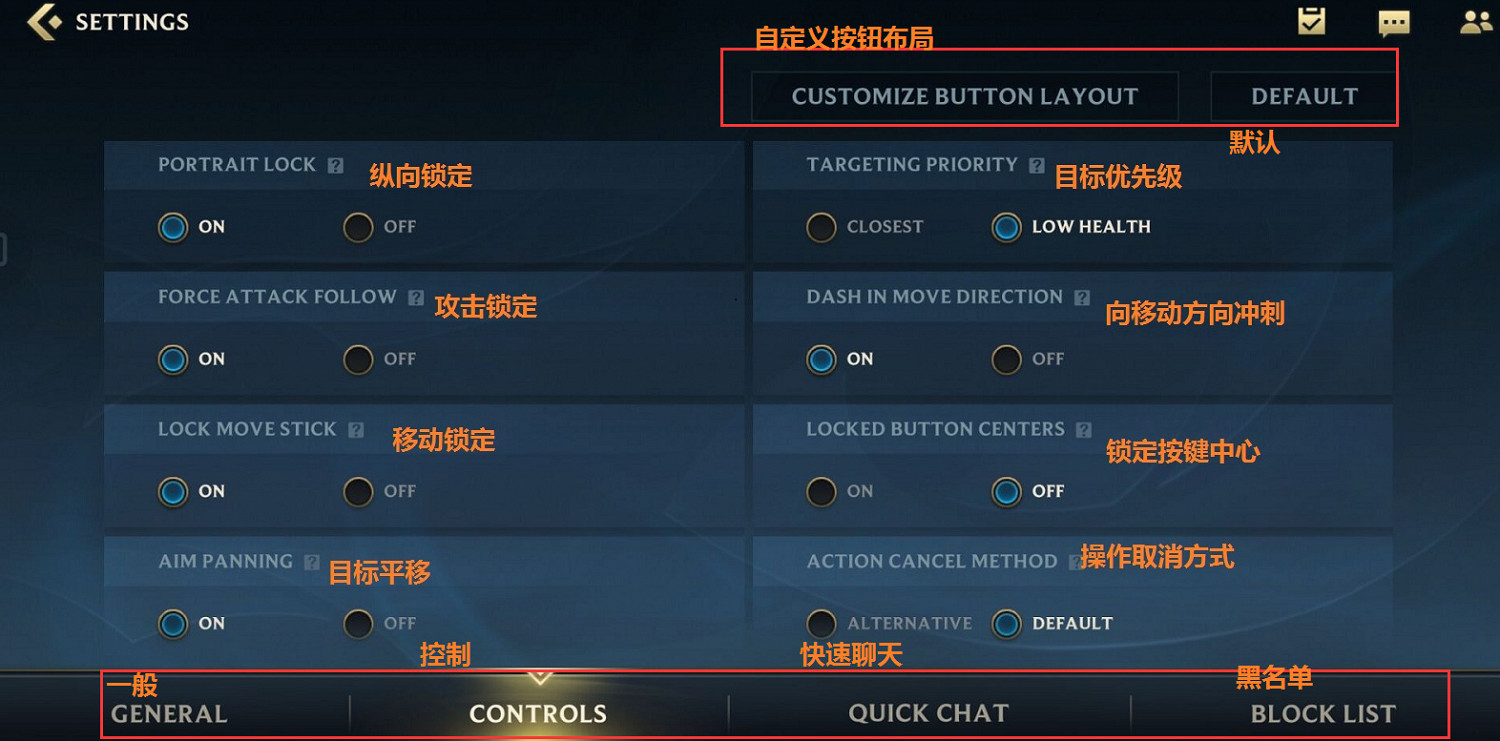Open the Block List tab
The height and width of the screenshot is (741, 1500).
[1323, 714]
